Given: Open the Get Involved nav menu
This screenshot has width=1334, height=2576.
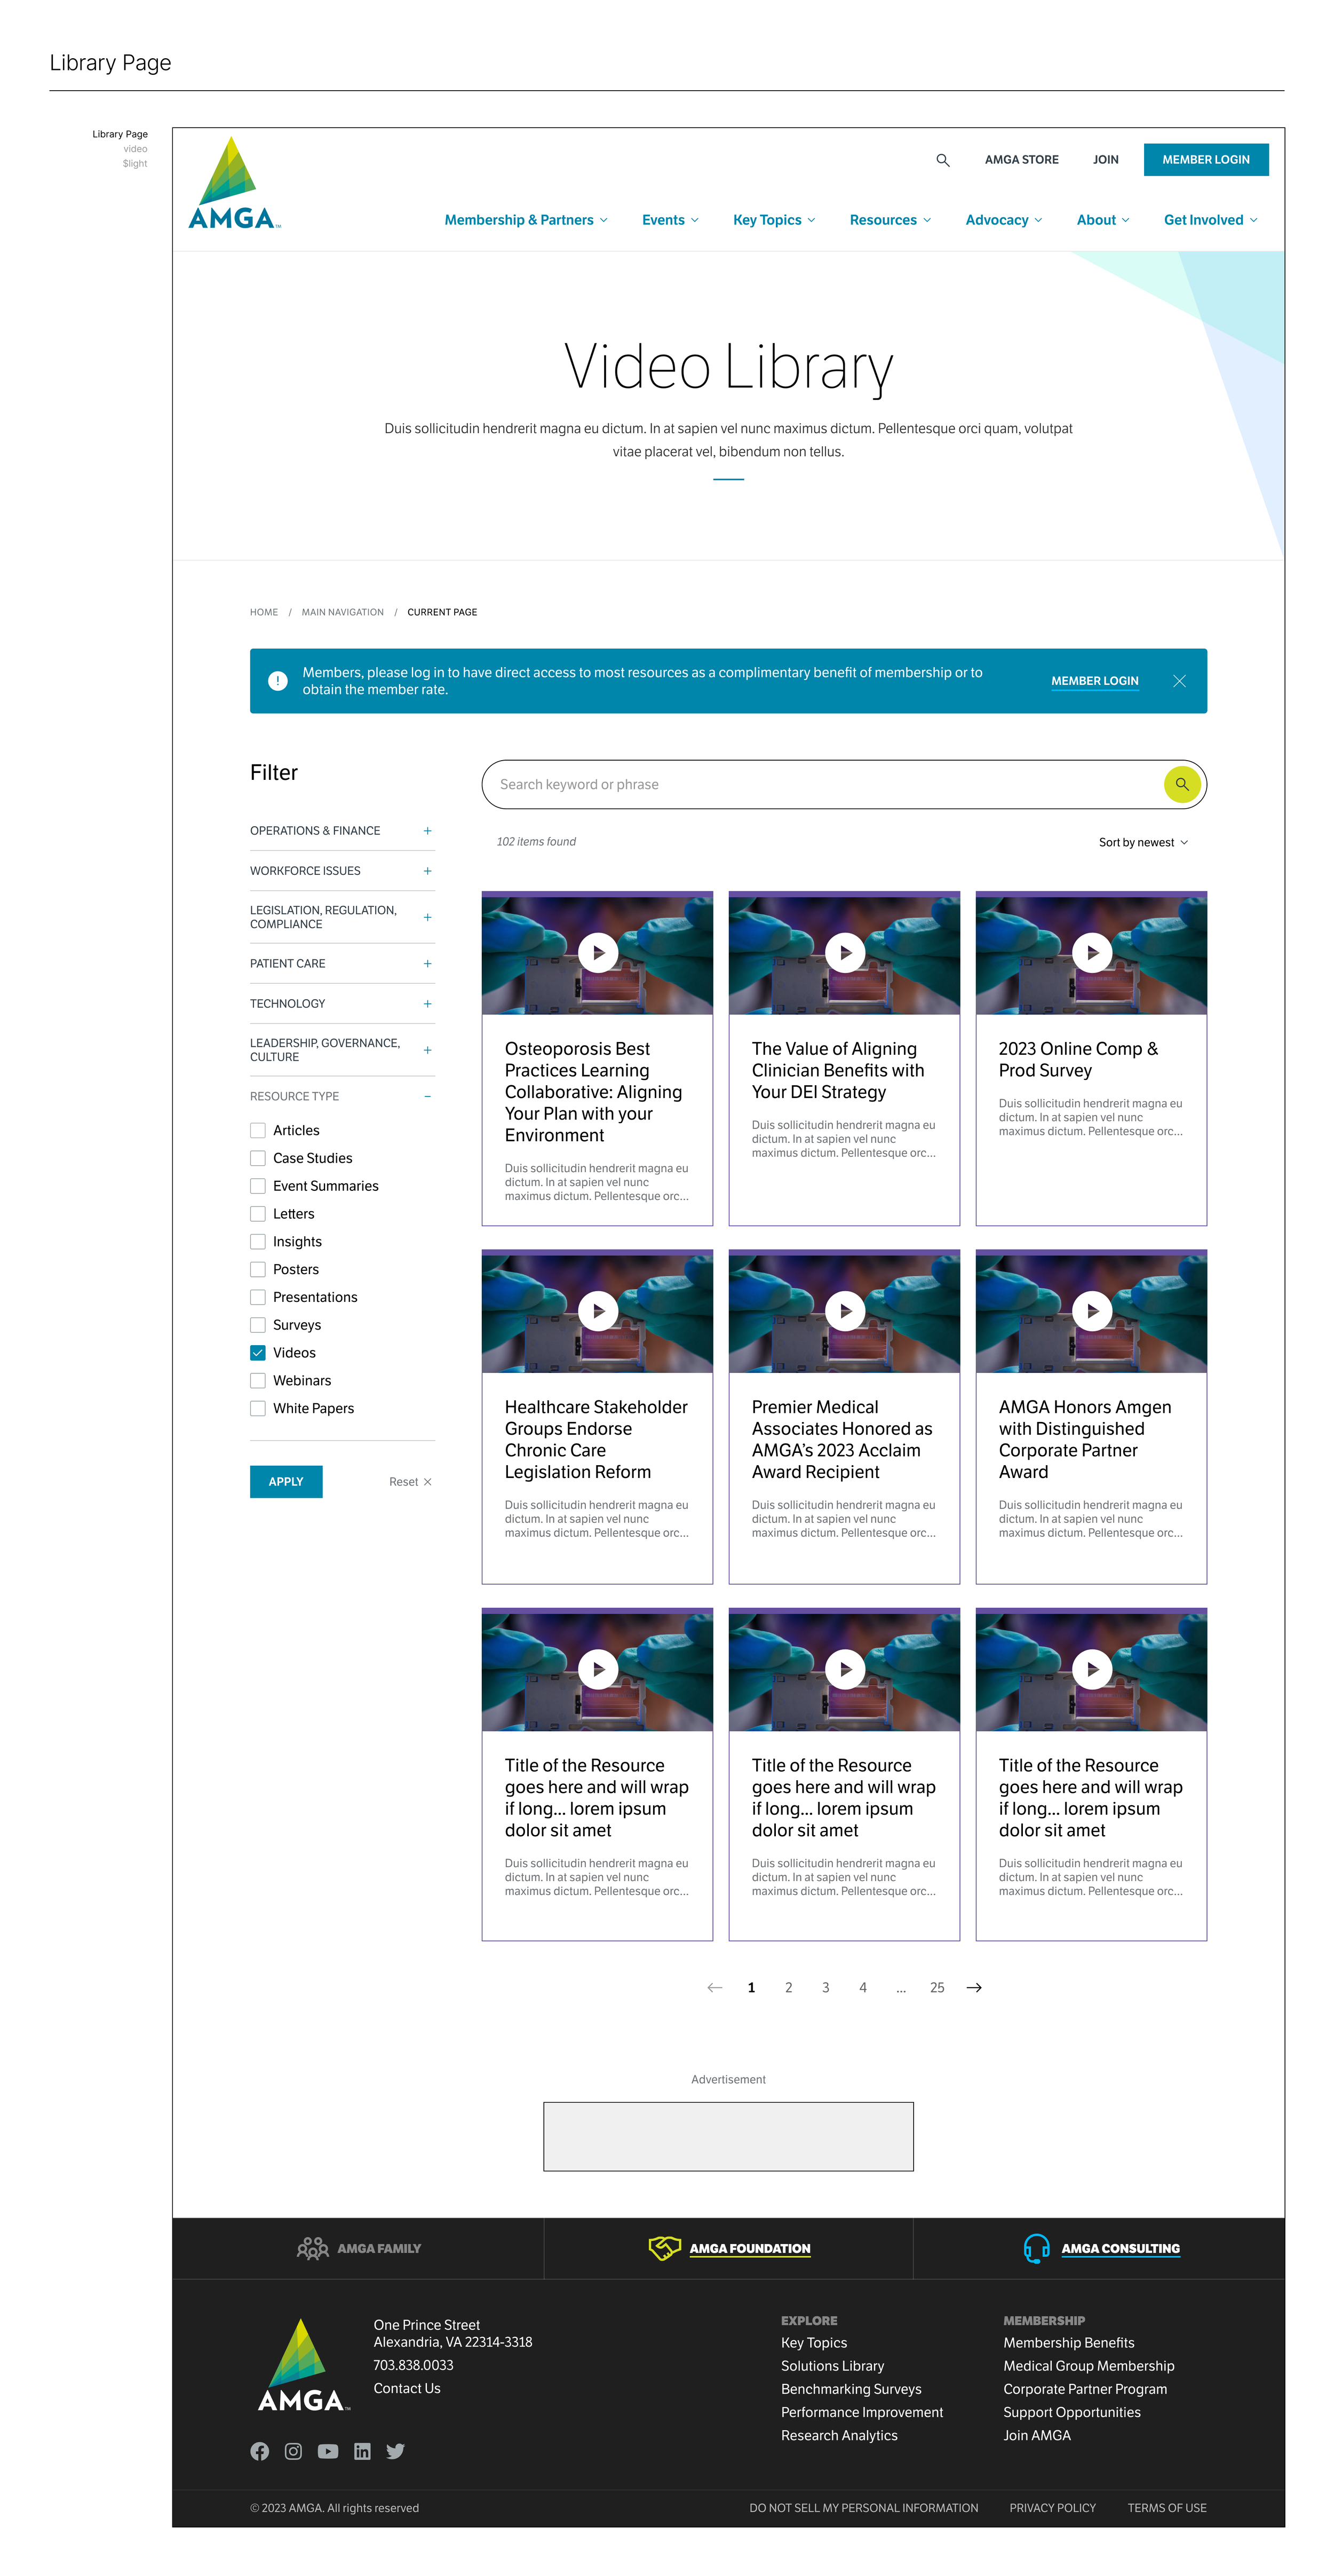Looking at the screenshot, I should 1211,220.
